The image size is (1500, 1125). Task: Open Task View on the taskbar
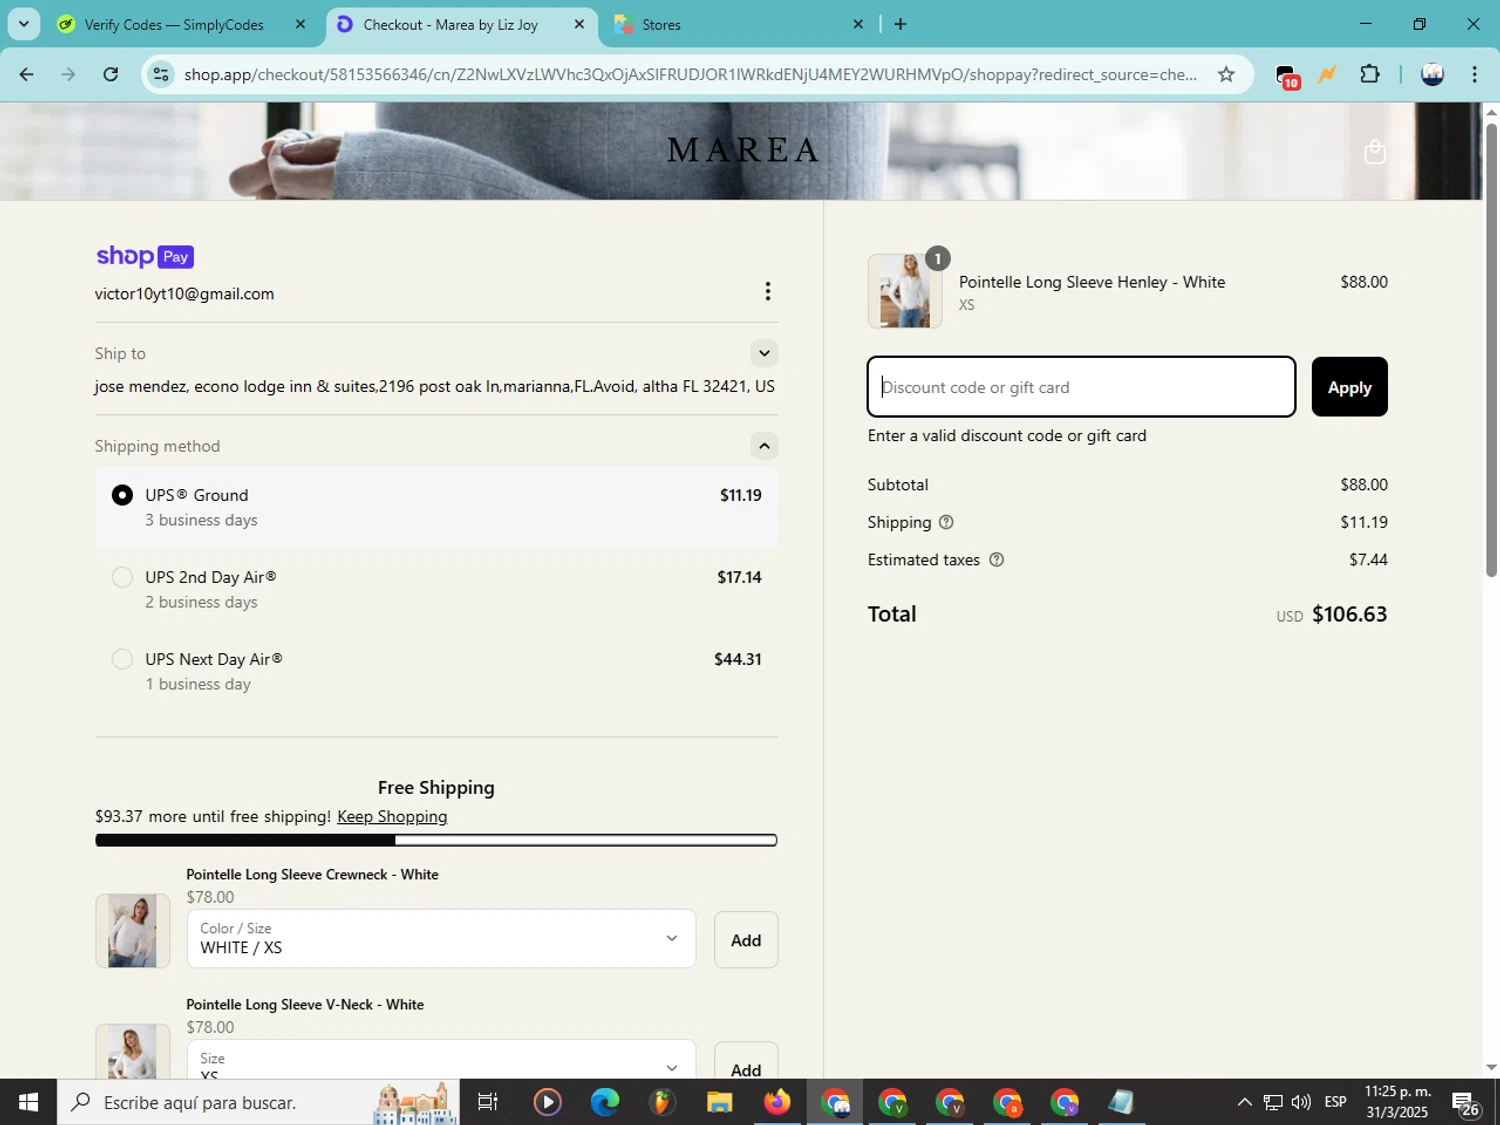pos(487,1102)
